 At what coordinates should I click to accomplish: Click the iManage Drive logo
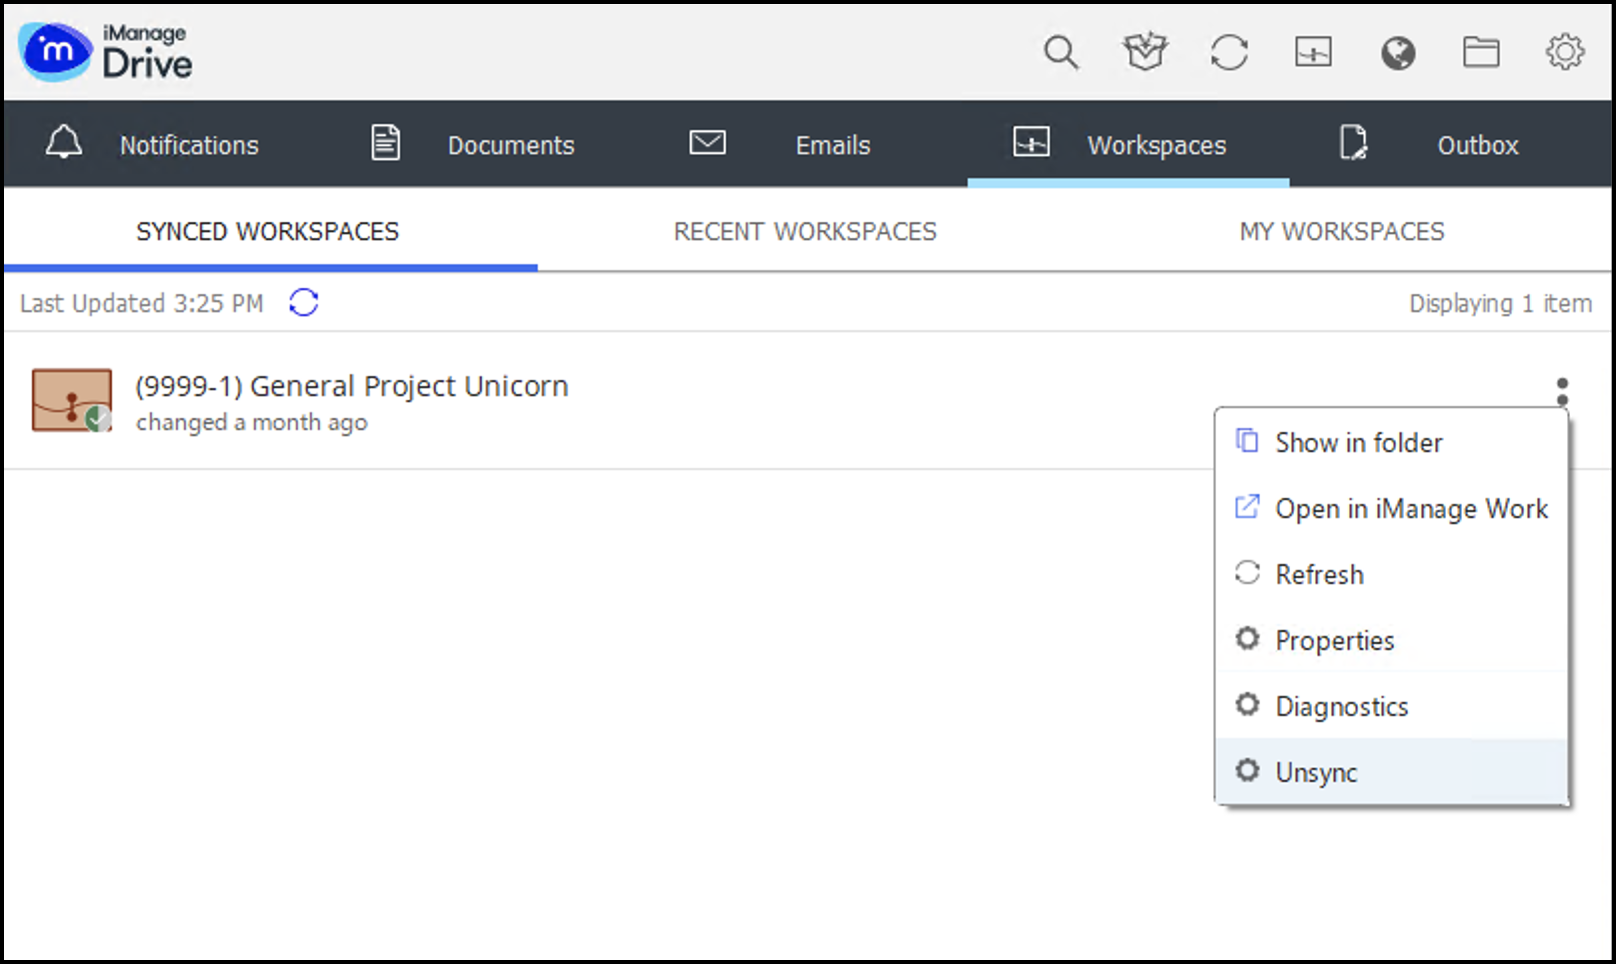[106, 52]
